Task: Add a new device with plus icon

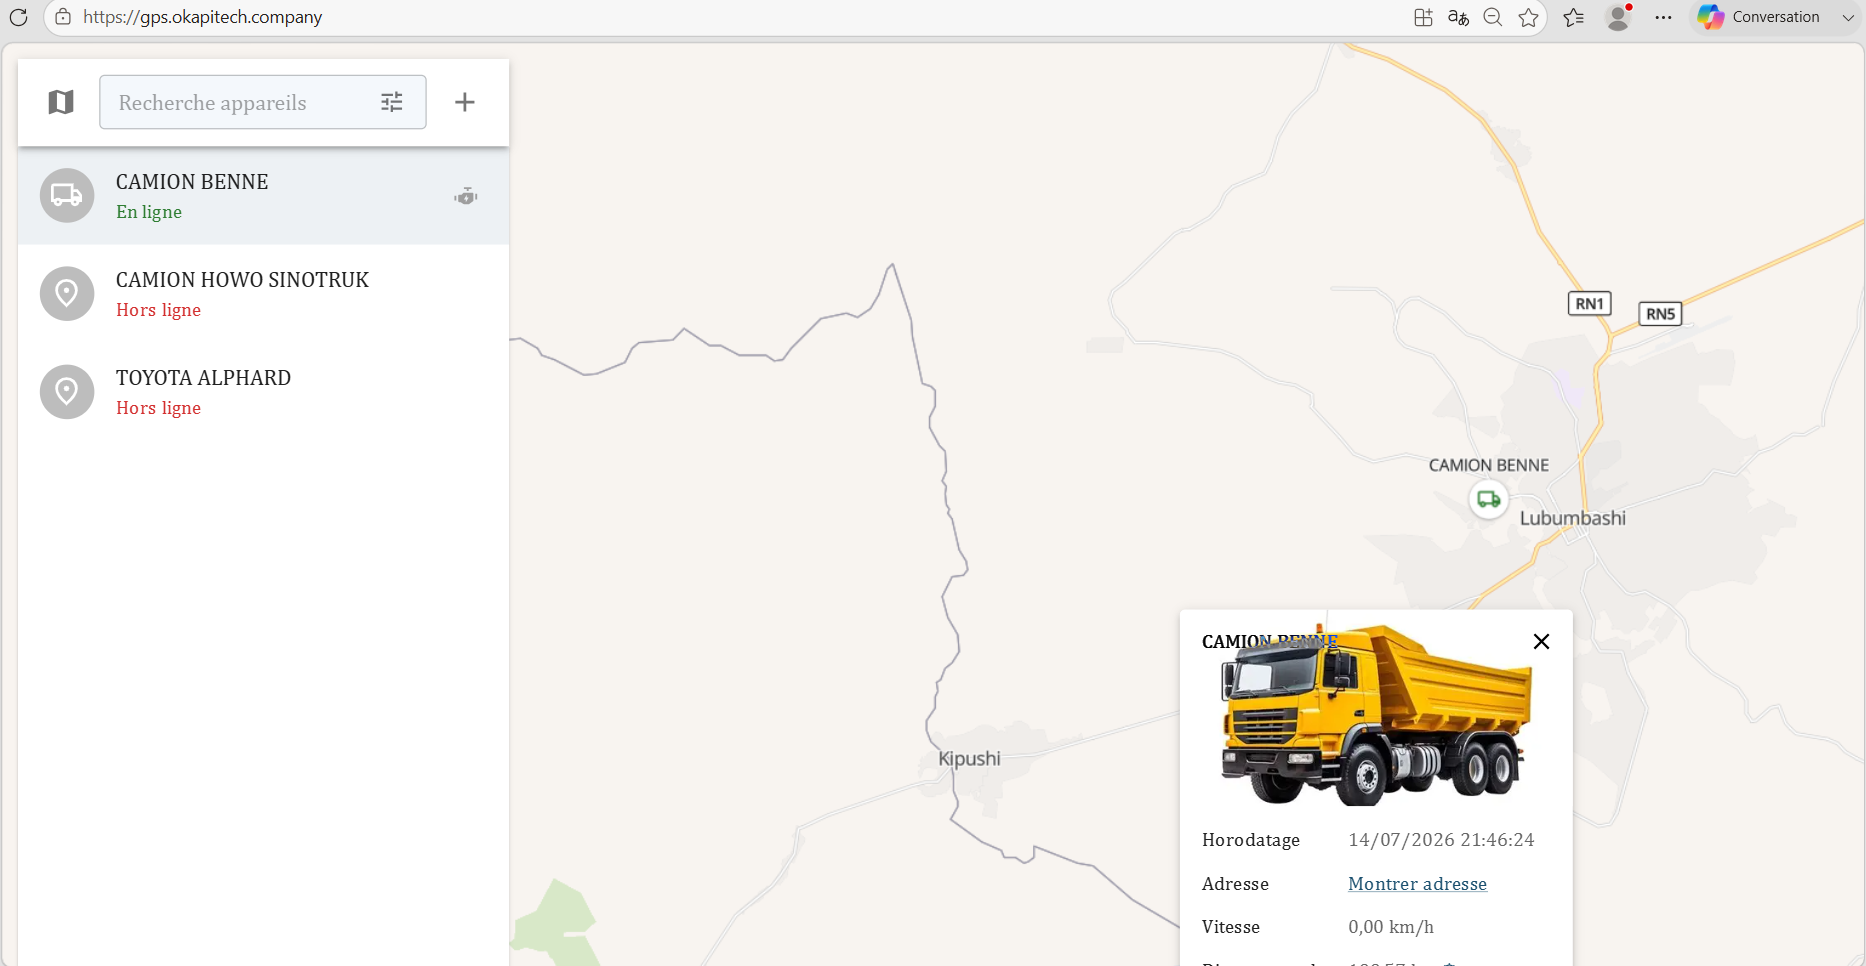Action: pos(465,102)
